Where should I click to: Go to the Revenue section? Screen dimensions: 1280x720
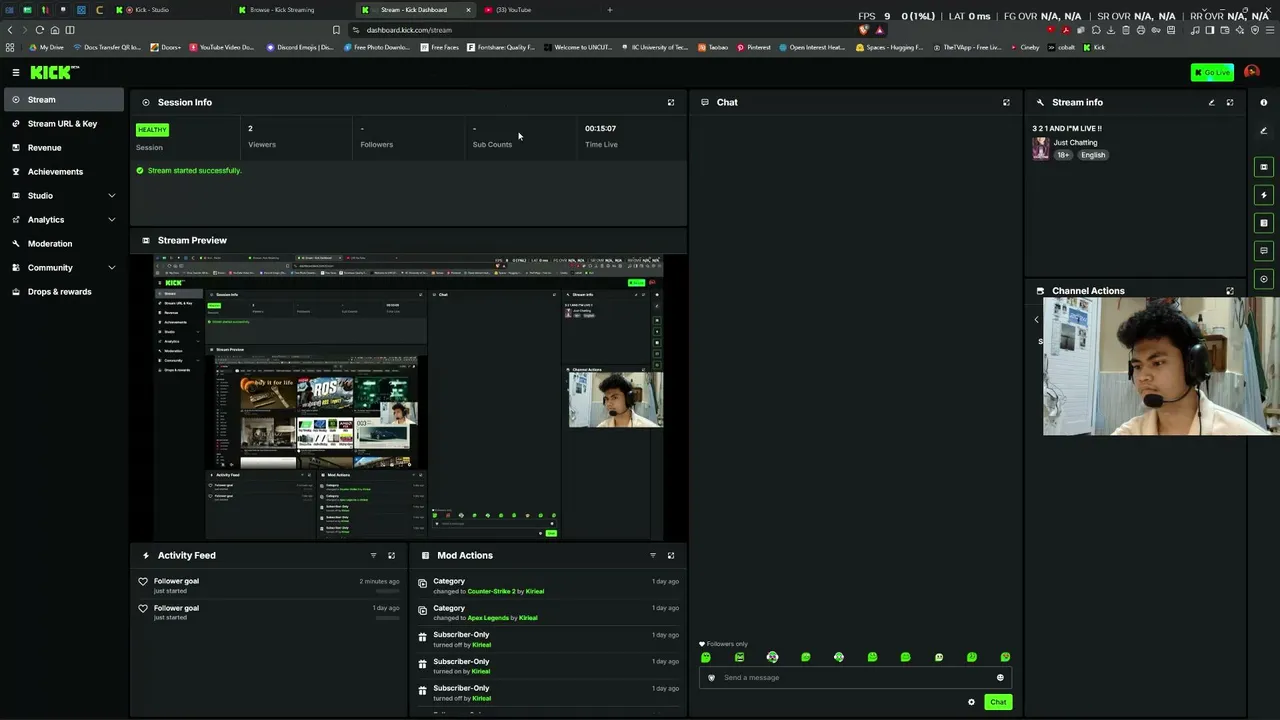click(x=64, y=148)
